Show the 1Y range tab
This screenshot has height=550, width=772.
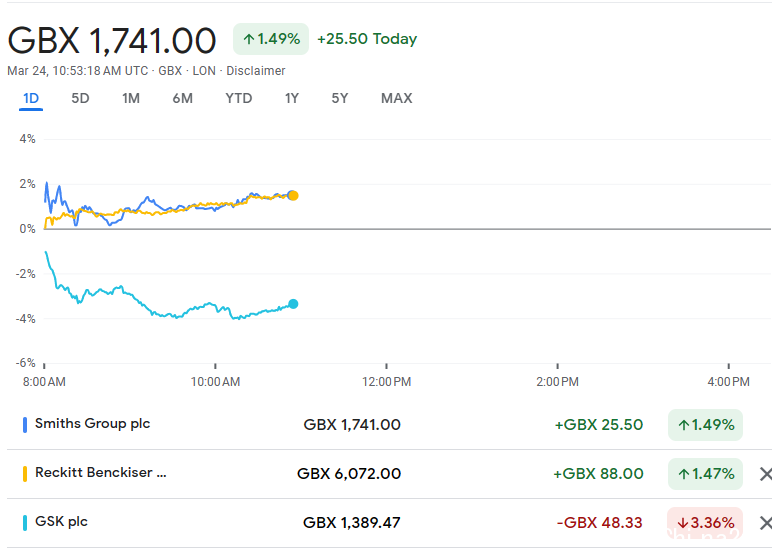(291, 98)
